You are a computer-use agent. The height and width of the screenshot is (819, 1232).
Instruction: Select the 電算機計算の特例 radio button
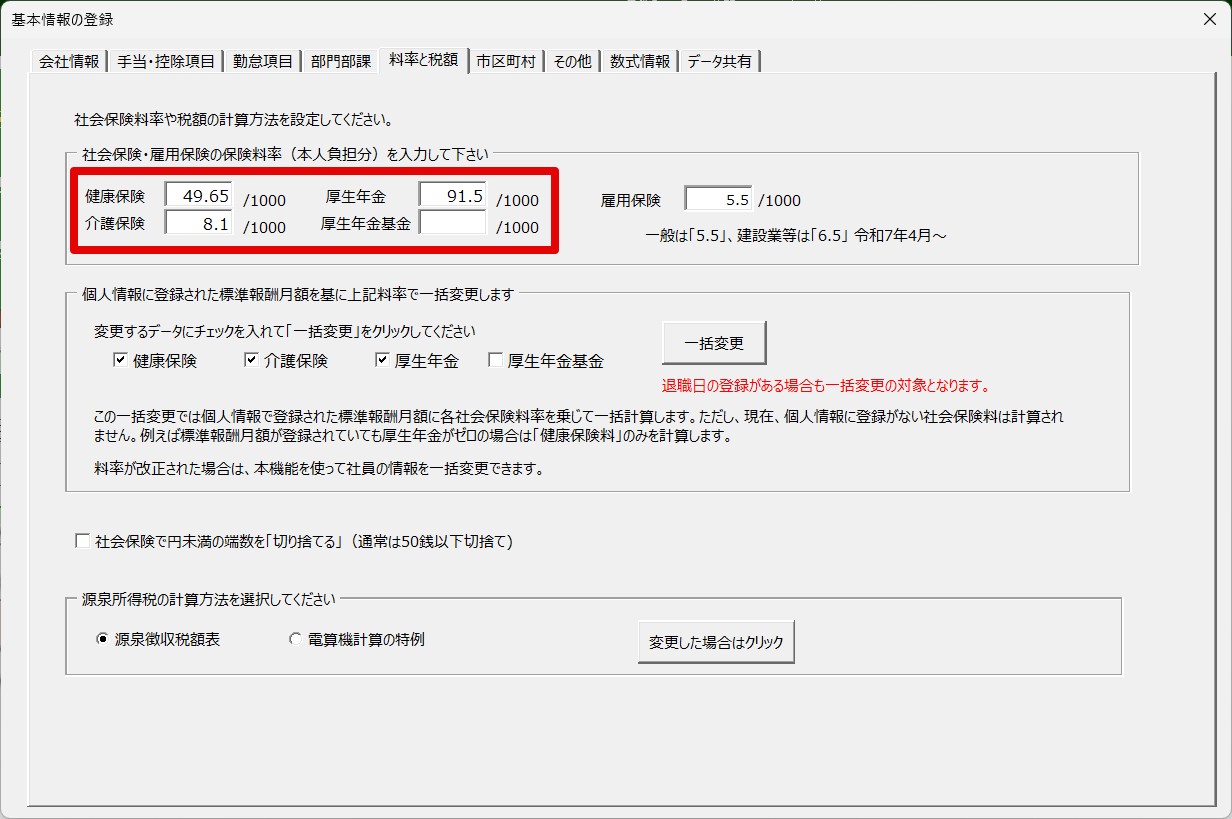click(295, 640)
